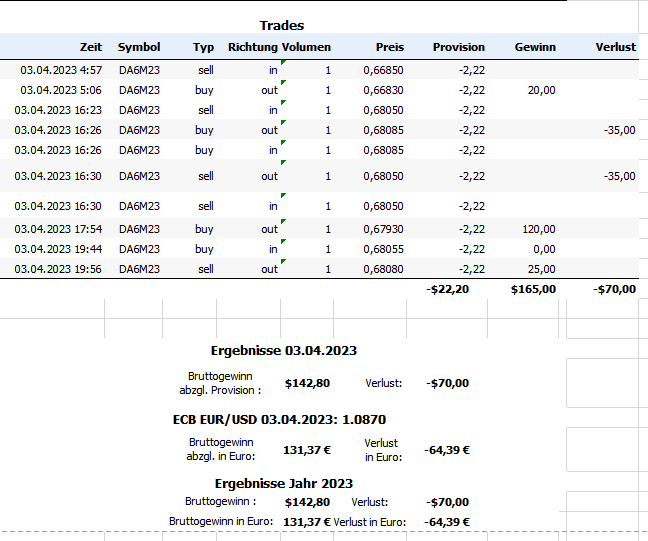Image resolution: width=648 pixels, height=541 pixels.
Task: Click commission -2,22 in the 4:57 row
Action: 472,70
